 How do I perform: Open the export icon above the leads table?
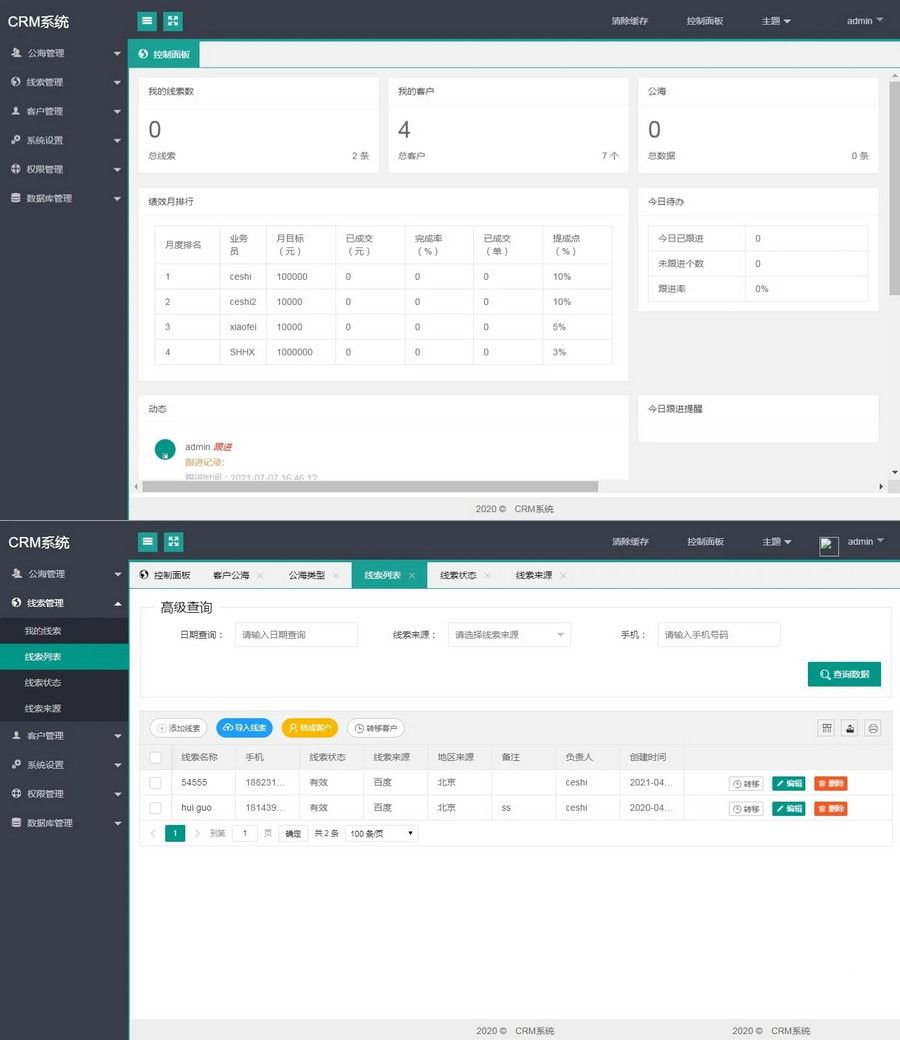pyautogui.click(x=850, y=728)
